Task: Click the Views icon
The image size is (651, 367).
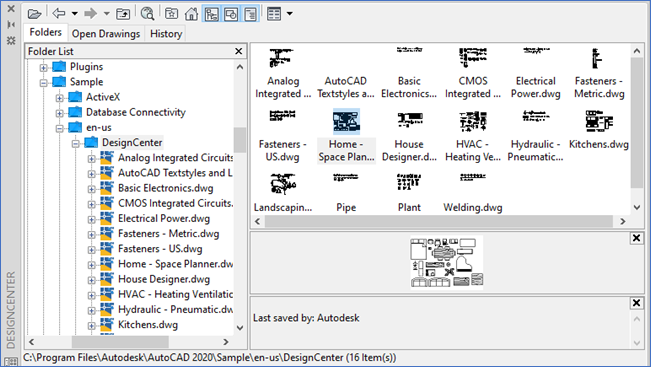Action: (x=274, y=14)
